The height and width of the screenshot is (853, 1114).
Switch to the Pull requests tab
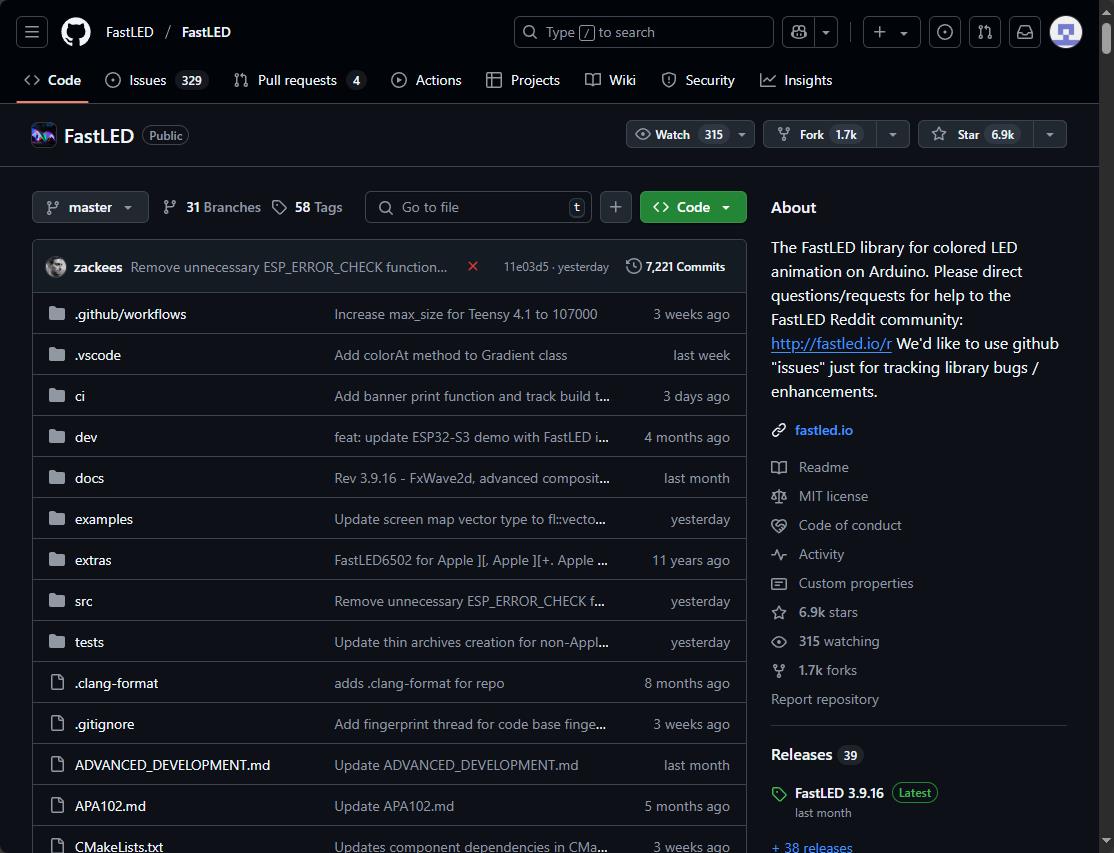[299, 80]
